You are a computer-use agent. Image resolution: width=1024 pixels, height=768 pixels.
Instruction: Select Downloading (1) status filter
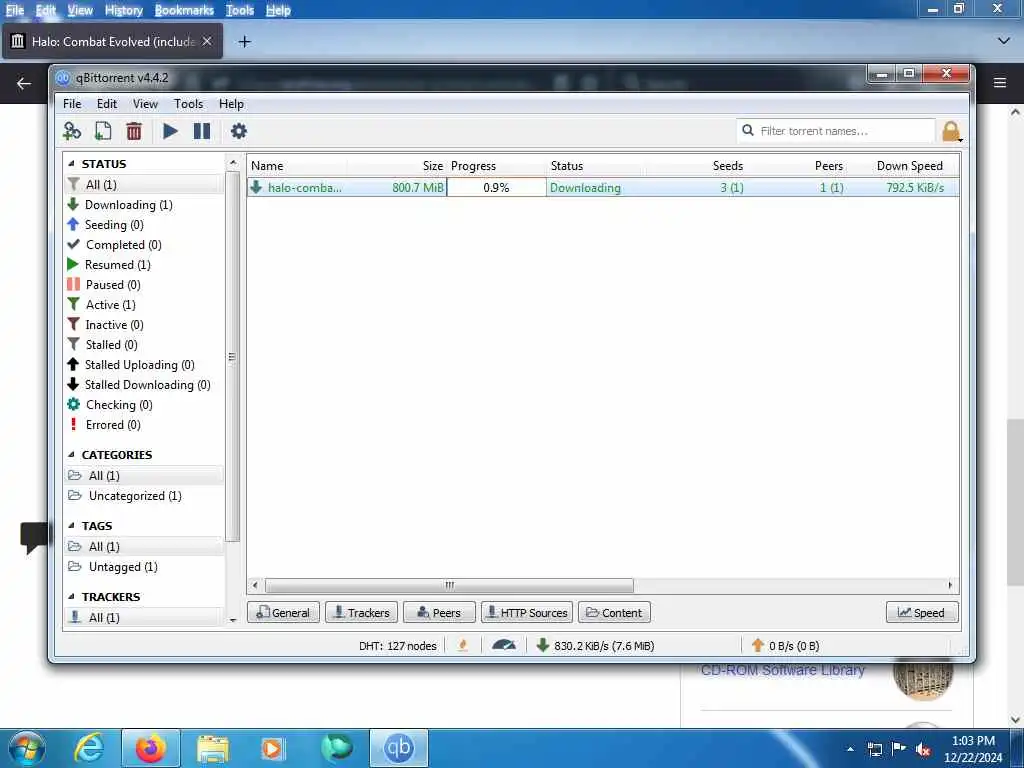pos(129,205)
